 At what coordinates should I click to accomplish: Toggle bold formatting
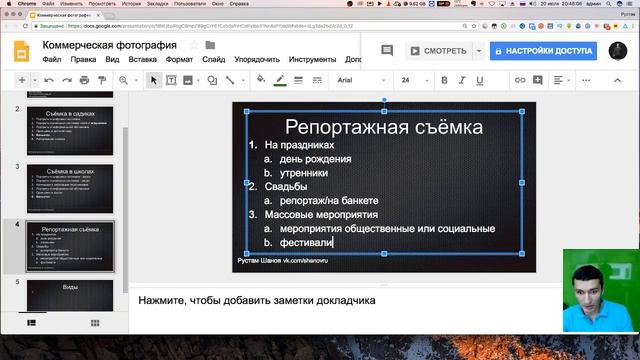[444, 80]
